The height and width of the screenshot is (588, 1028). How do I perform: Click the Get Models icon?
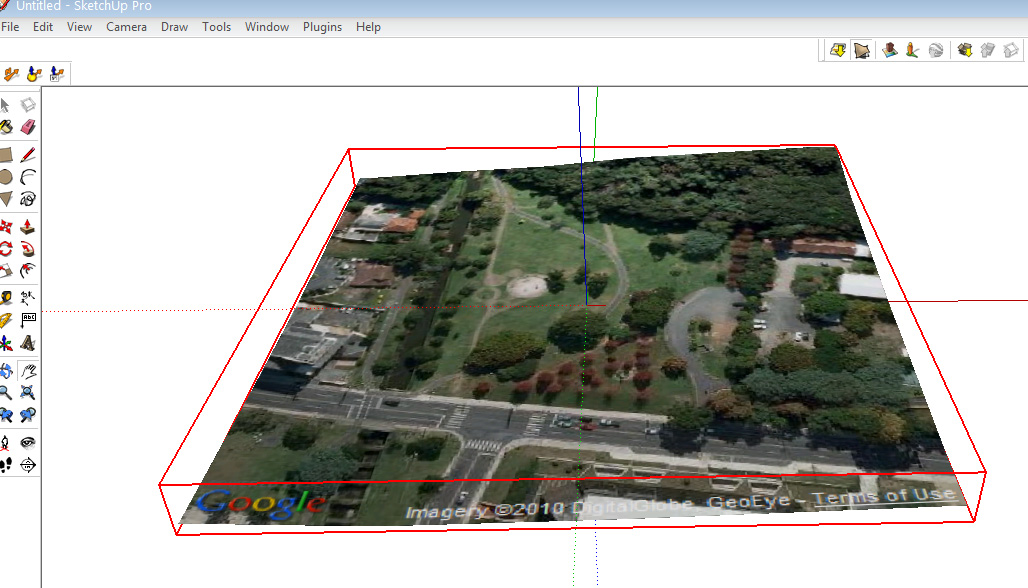(964, 50)
